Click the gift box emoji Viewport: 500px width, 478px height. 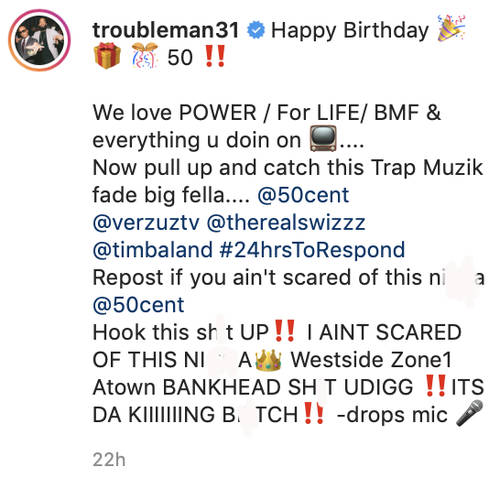coord(107,56)
